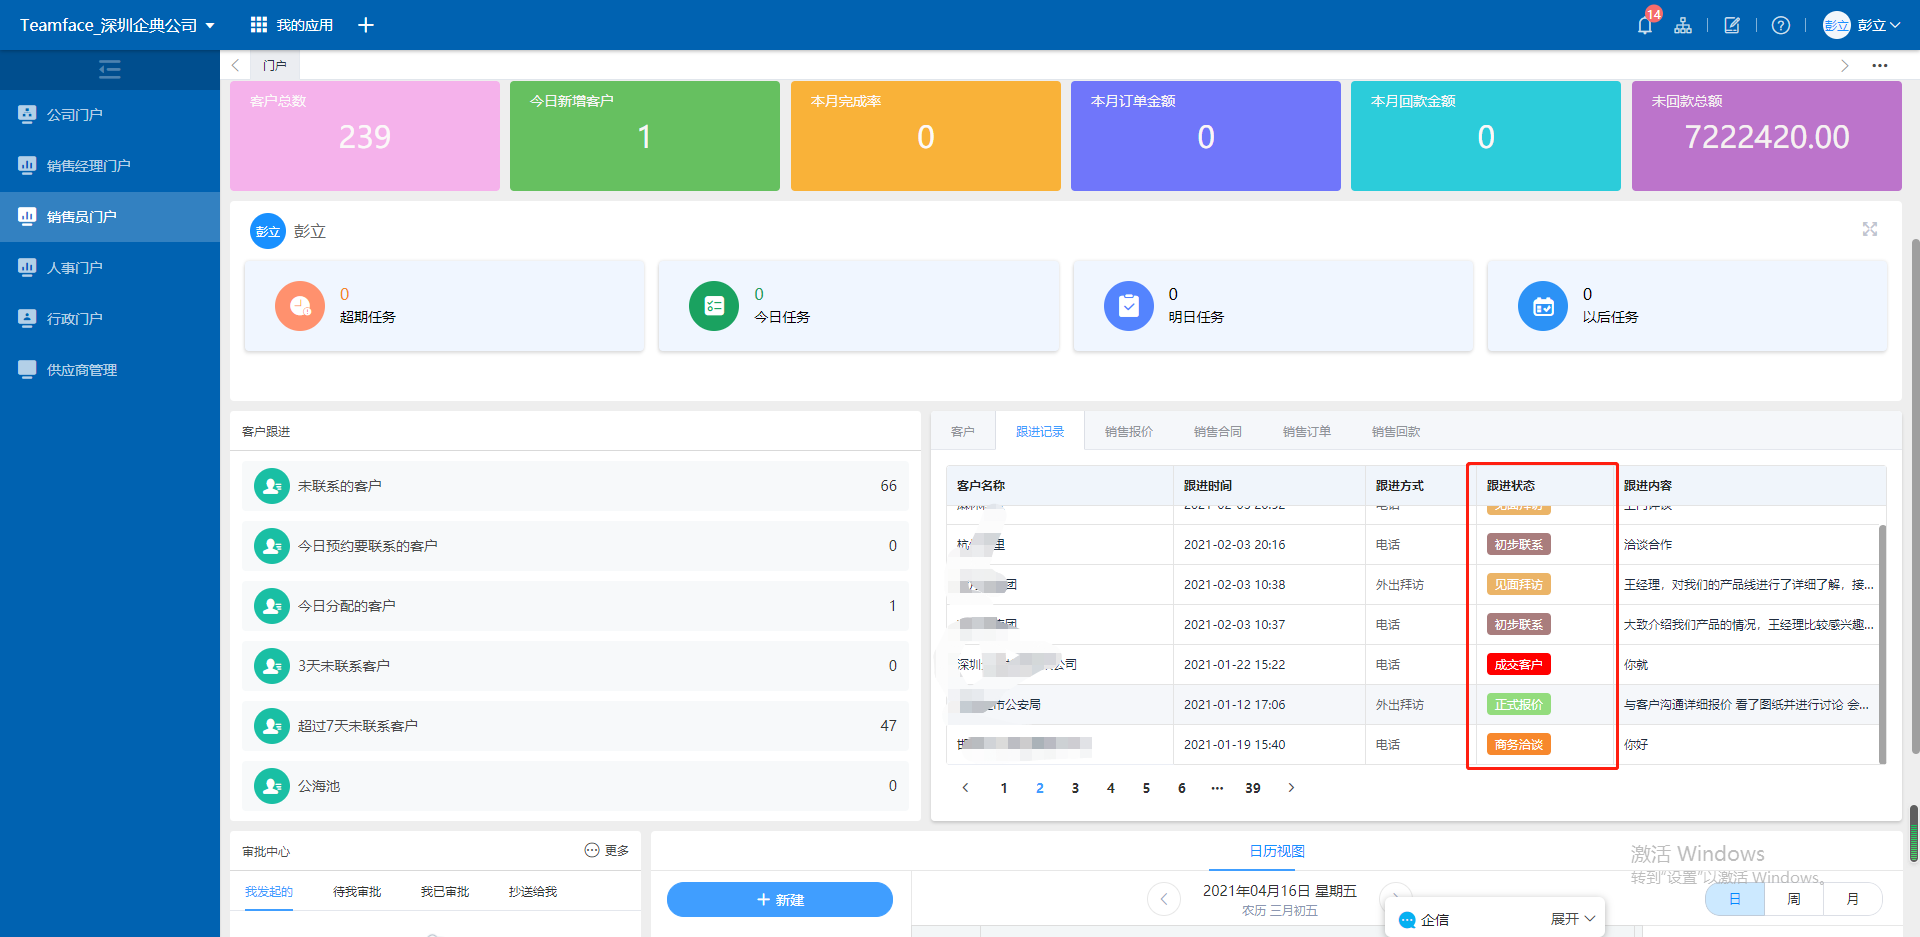Collapse the left sidebar with the hamburger toggle
1920x937 pixels.
point(109,69)
